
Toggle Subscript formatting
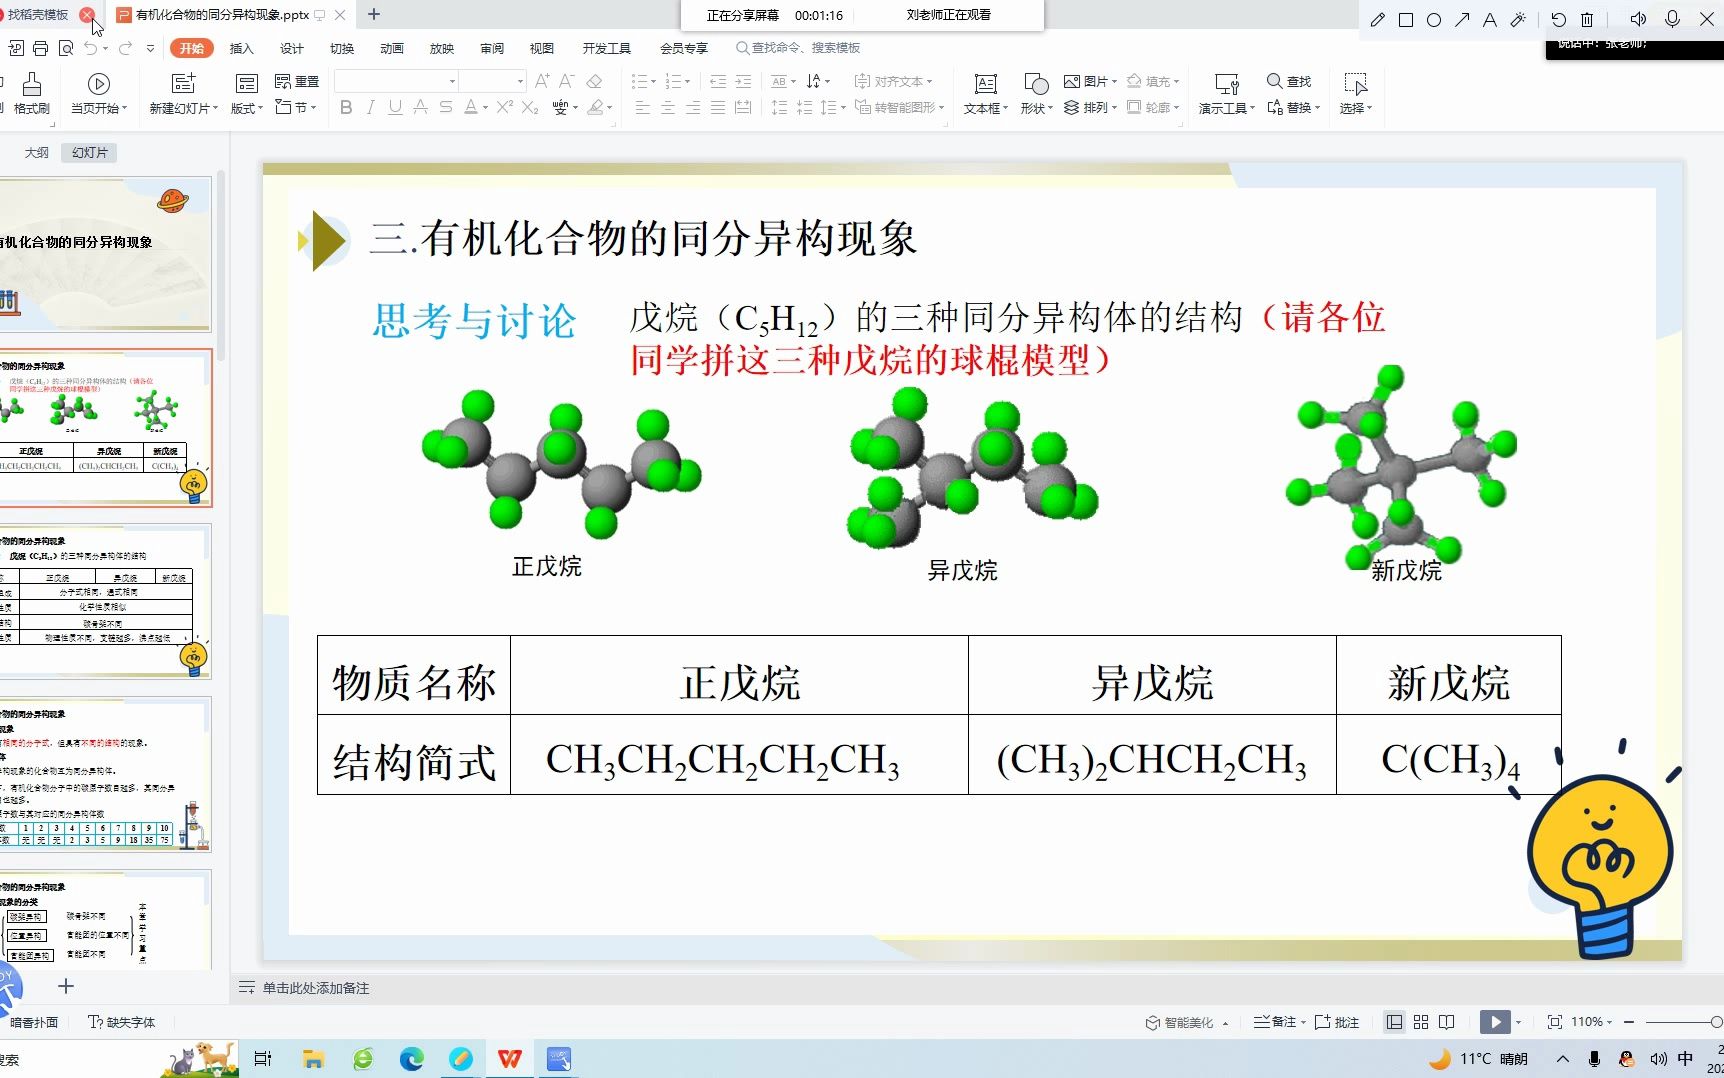coord(530,107)
